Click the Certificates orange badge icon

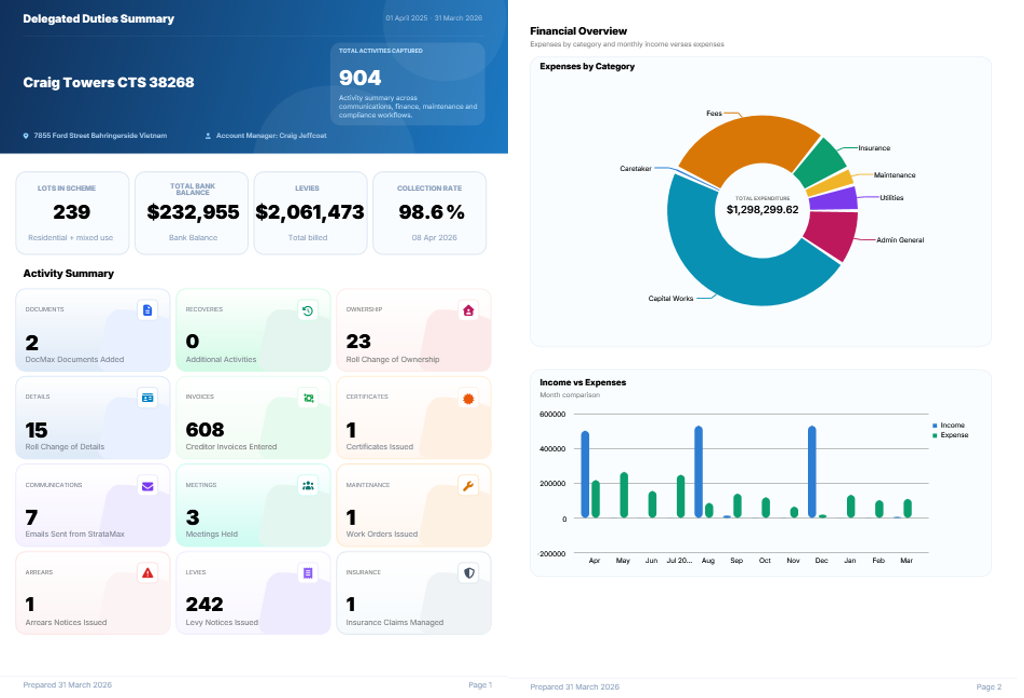468,398
